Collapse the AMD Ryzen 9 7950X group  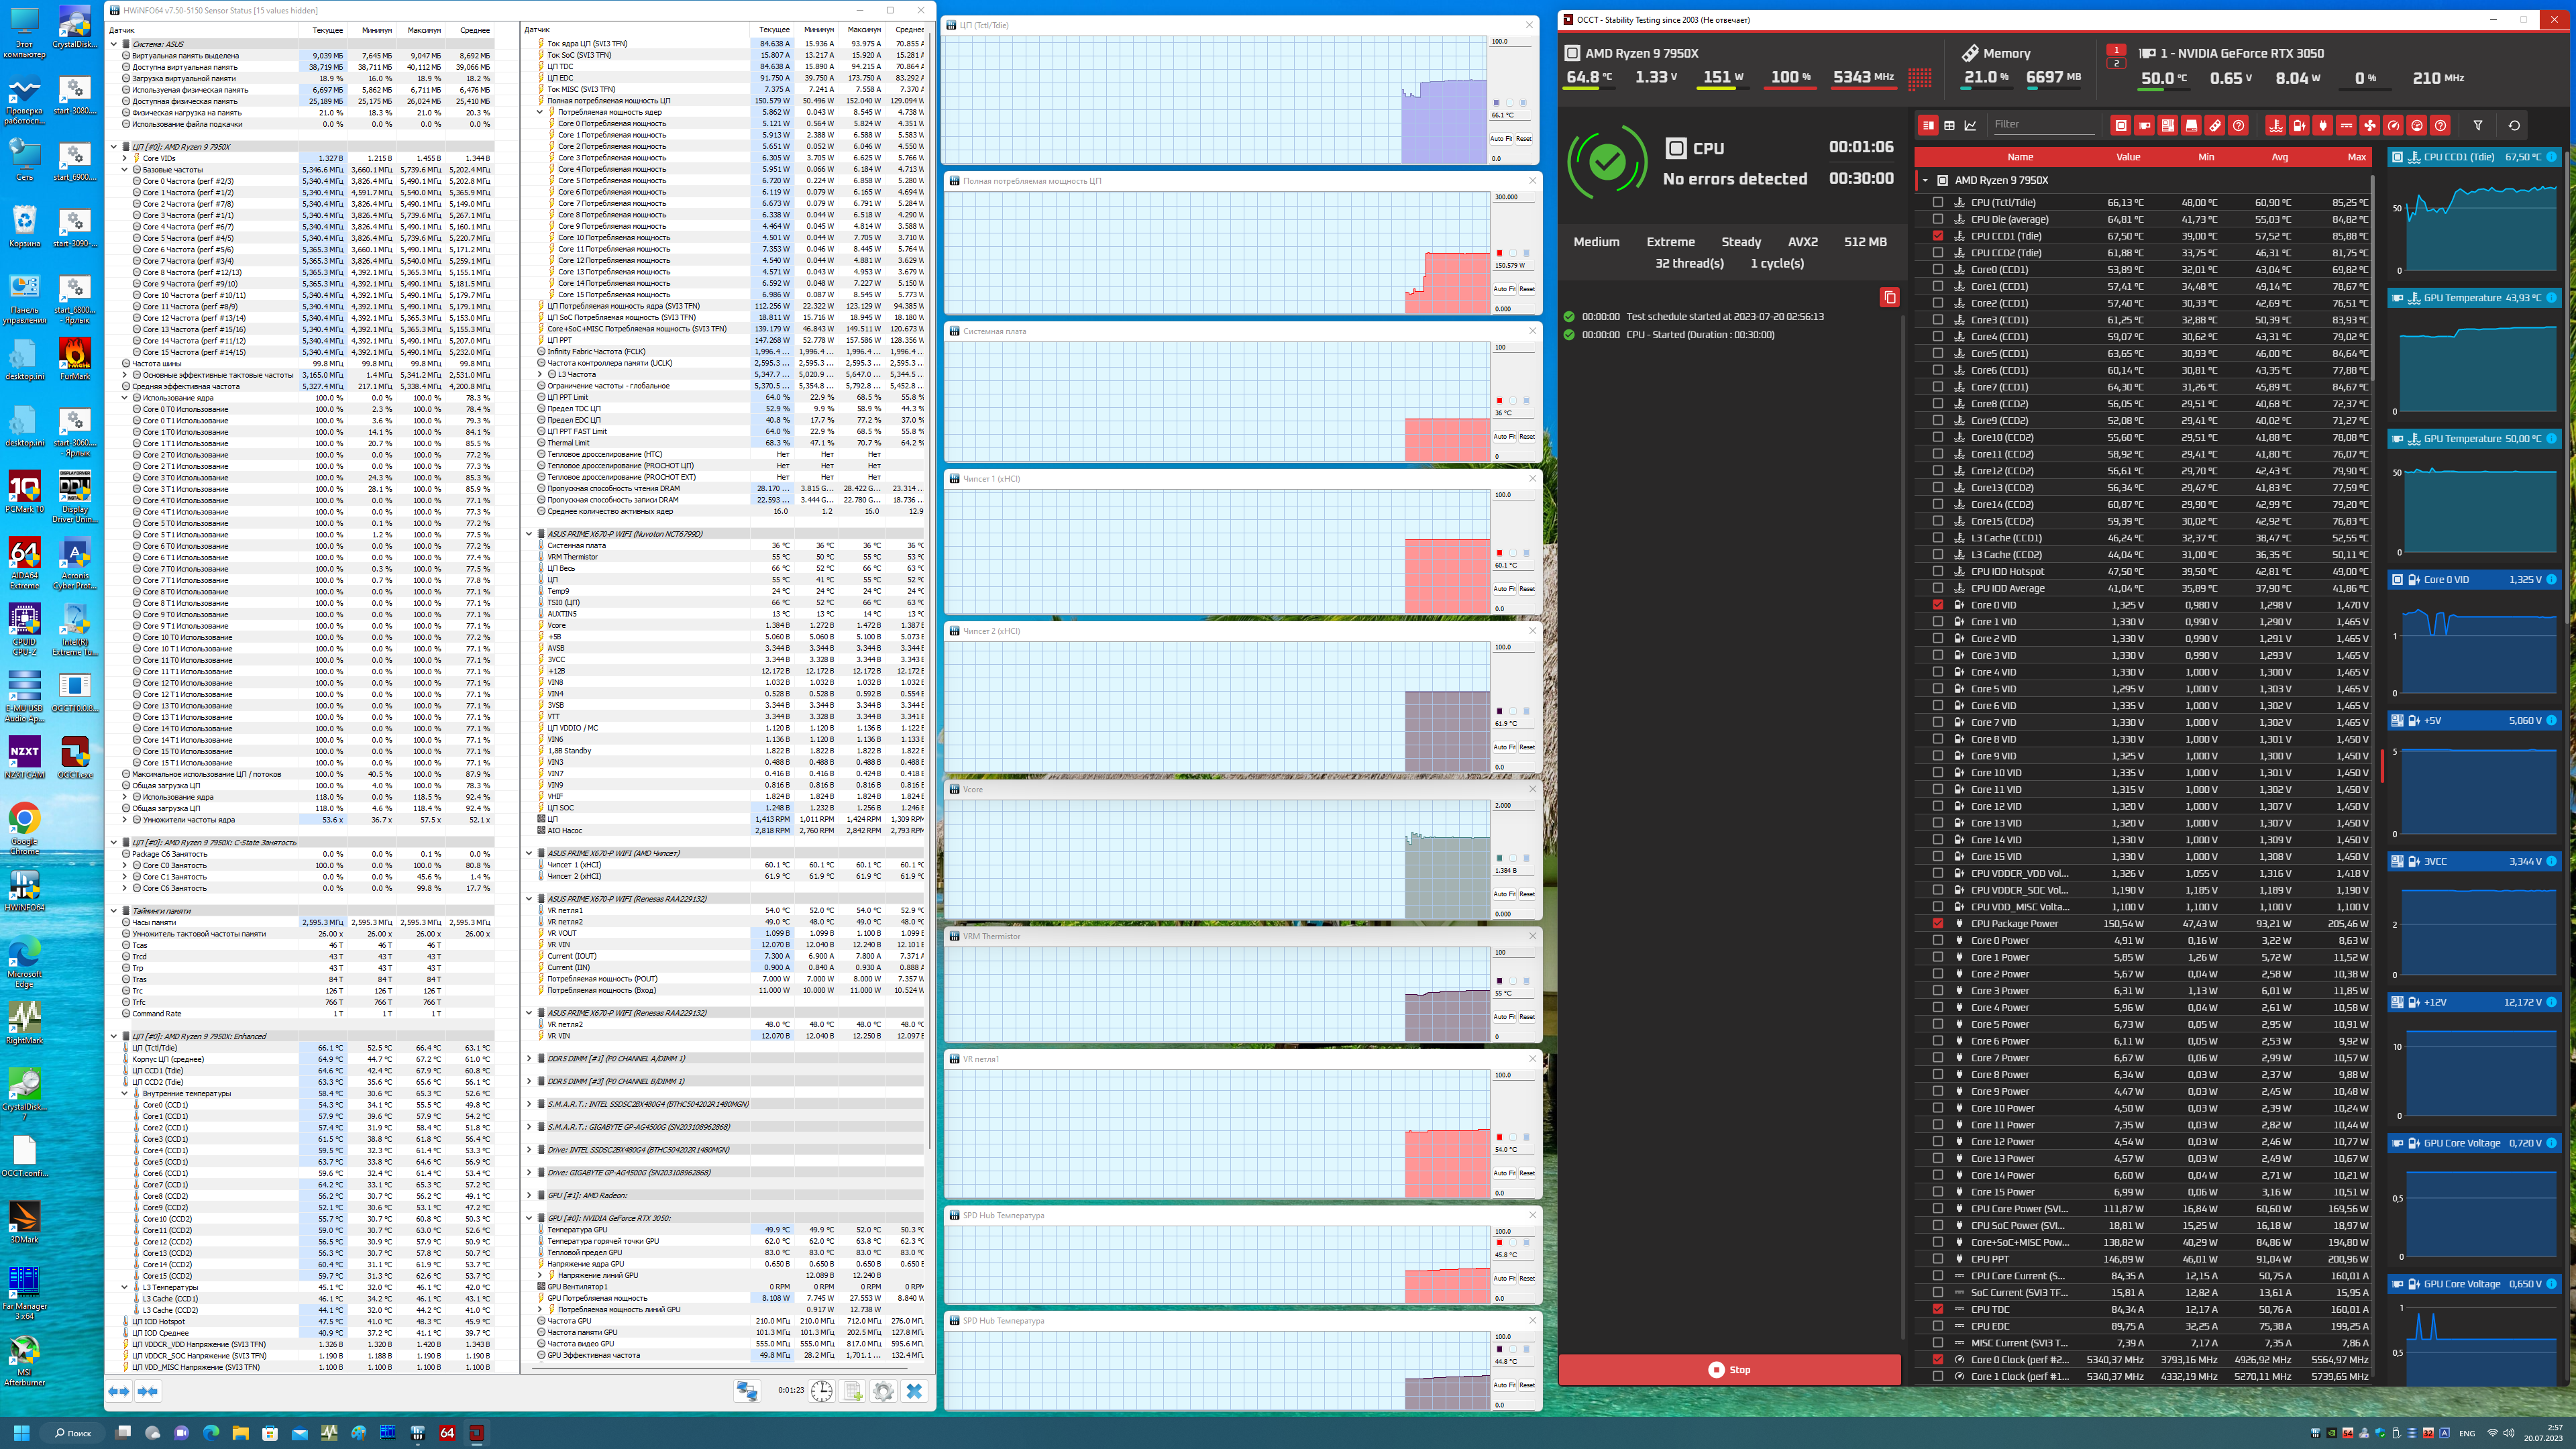point(1925,180)
